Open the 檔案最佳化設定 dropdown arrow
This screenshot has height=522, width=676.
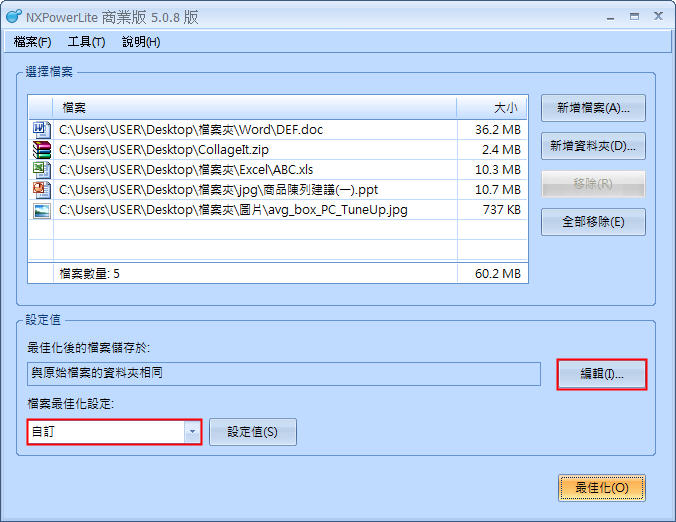pyautogui.click(x=191, y=432)
